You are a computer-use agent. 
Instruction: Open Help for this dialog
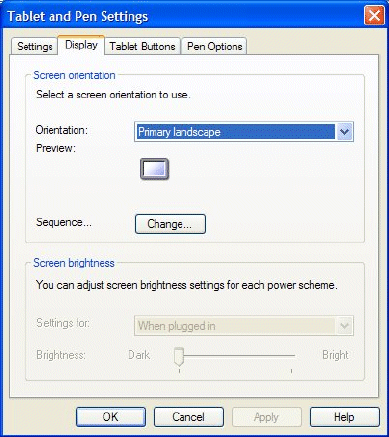coord(345,417)
